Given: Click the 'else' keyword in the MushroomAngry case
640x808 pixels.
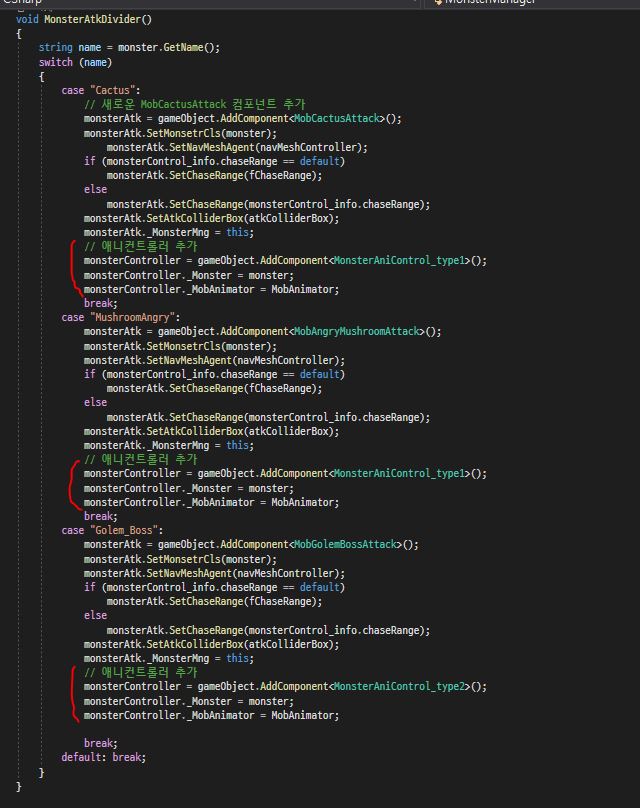Looking at the screenshot, I should pyautogui.click(x=95, y=402).
